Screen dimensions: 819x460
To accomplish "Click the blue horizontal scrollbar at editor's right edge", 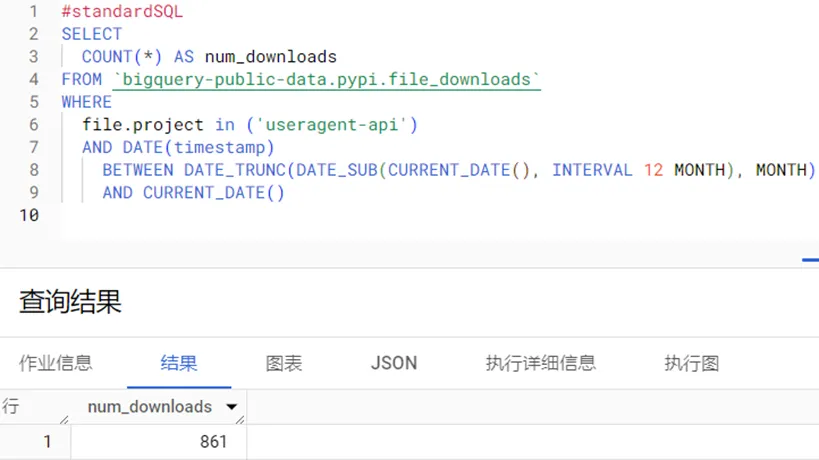I will click(810, 260).
